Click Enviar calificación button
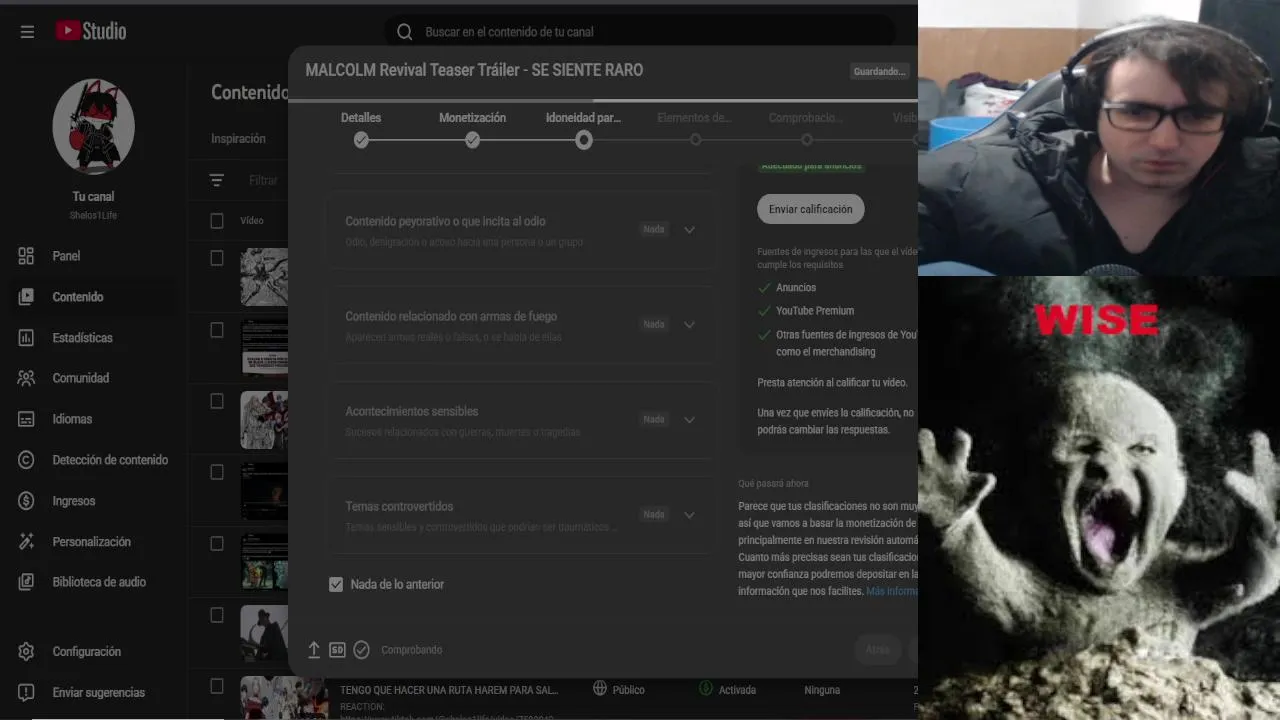The image size is (1280, 720). pyautogui.click(x=811, y=209)
